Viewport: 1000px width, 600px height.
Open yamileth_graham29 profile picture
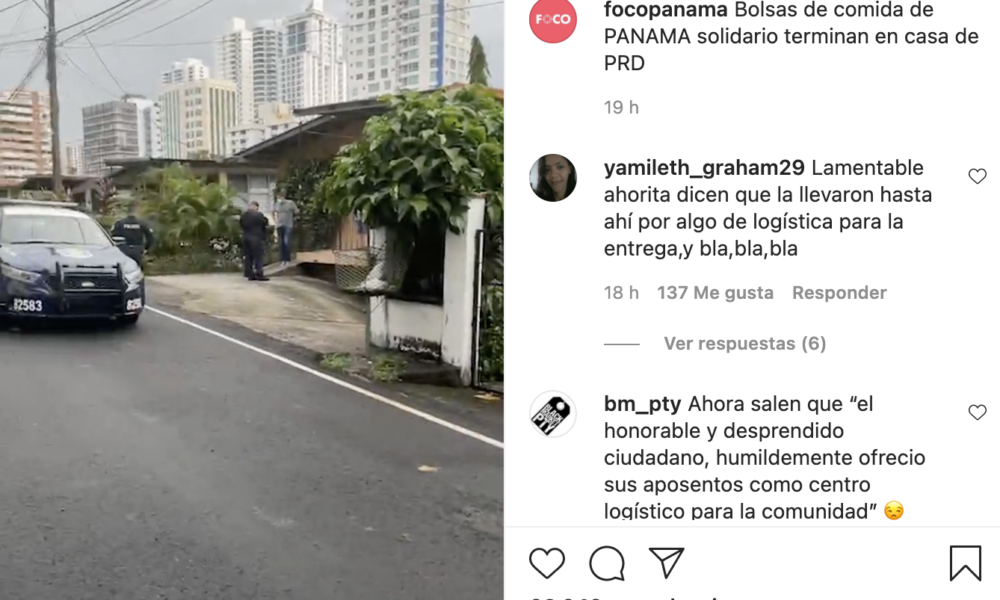pyautogui.click(x=553, y=178)
